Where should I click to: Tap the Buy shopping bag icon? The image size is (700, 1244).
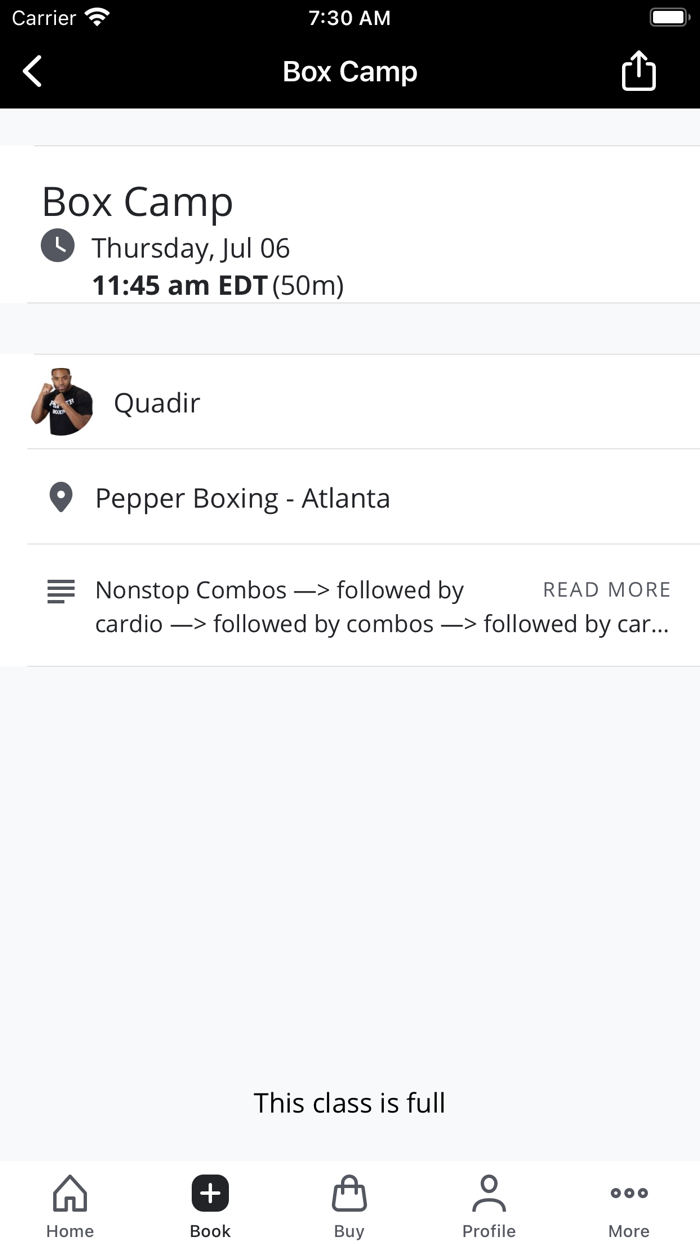point(348,1192)
